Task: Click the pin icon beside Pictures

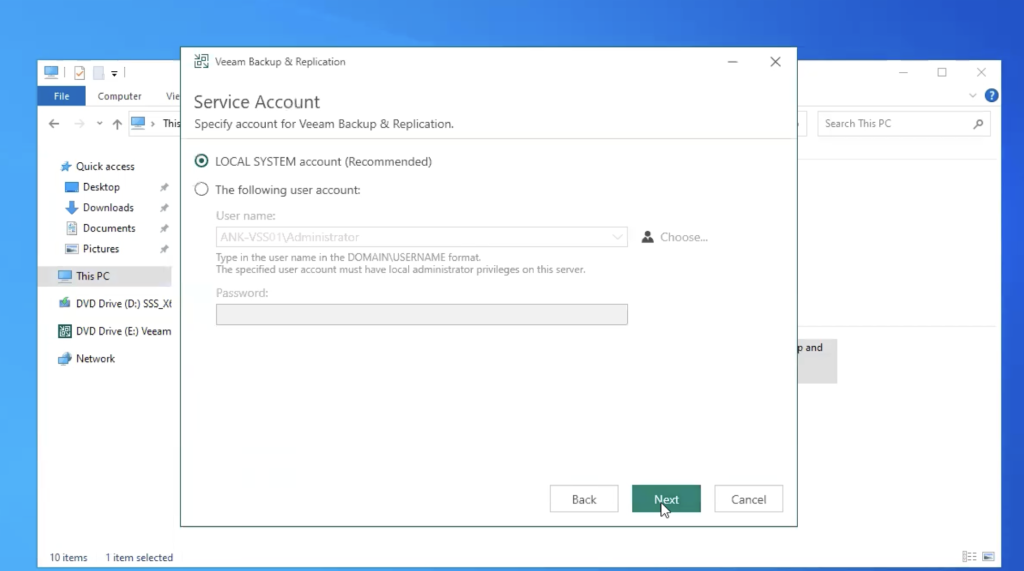Action: click(164, 249)
